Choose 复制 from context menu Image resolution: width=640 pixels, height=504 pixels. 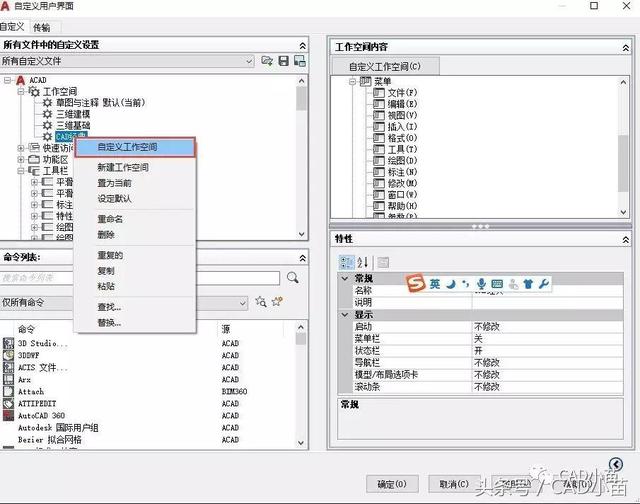point(106,271)
